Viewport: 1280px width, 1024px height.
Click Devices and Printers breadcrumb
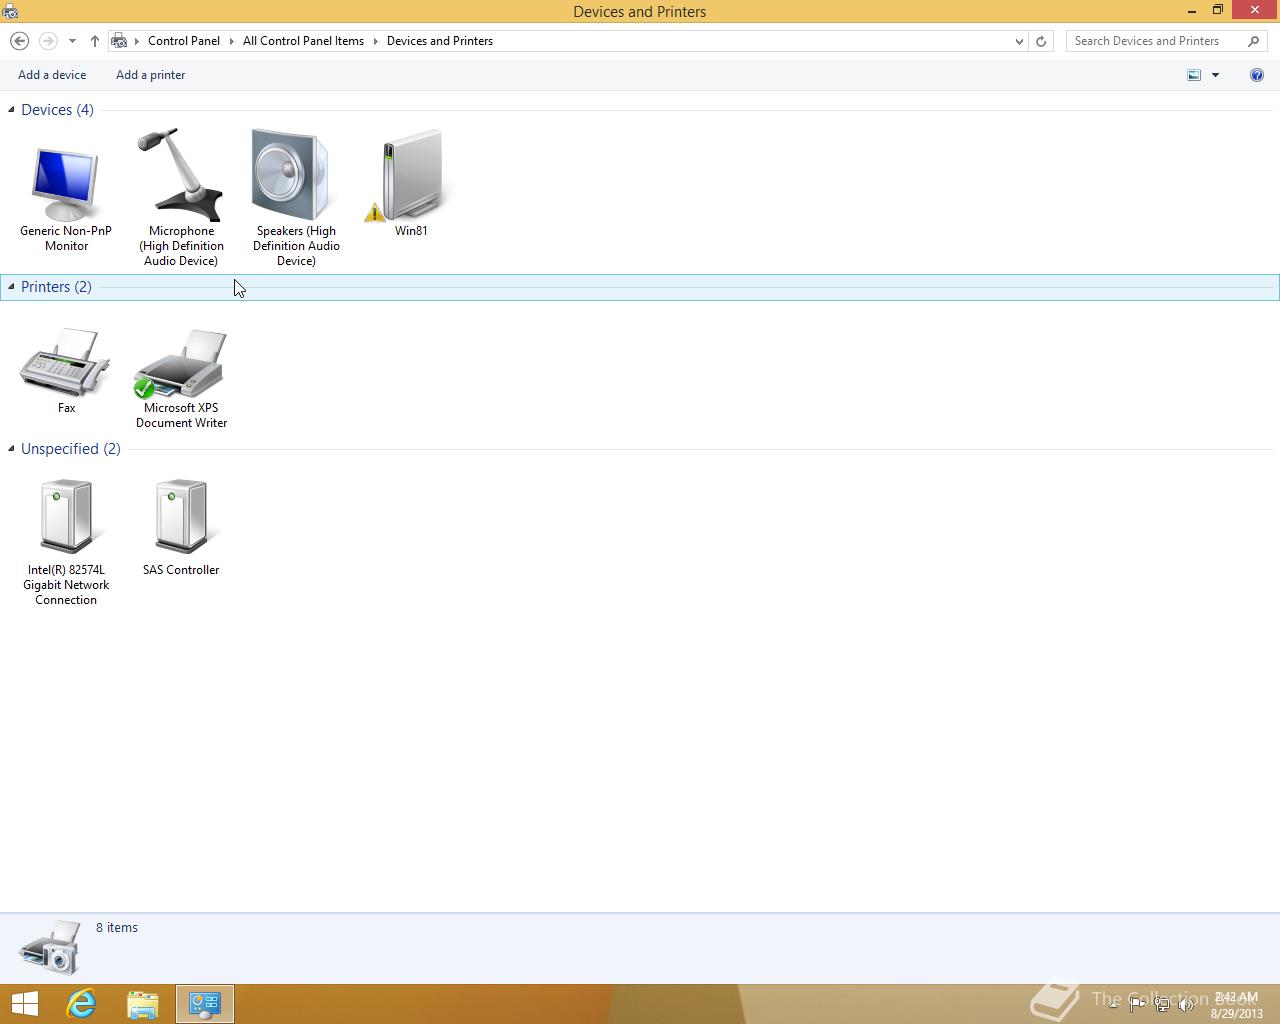pos(440,41)
